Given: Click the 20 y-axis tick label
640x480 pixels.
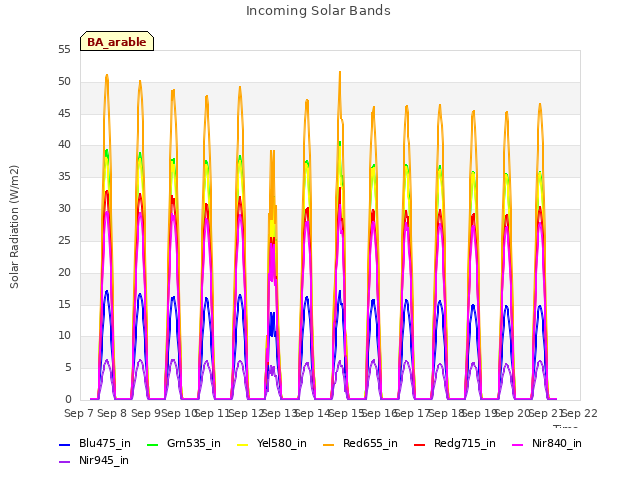Looking at the screenshot, I should pyautogui.click(x=64, y=272).
